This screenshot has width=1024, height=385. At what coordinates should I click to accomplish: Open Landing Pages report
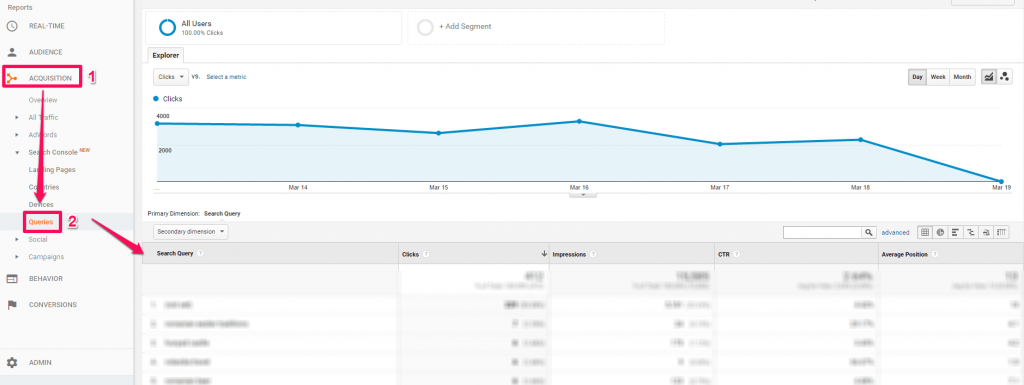52,170
